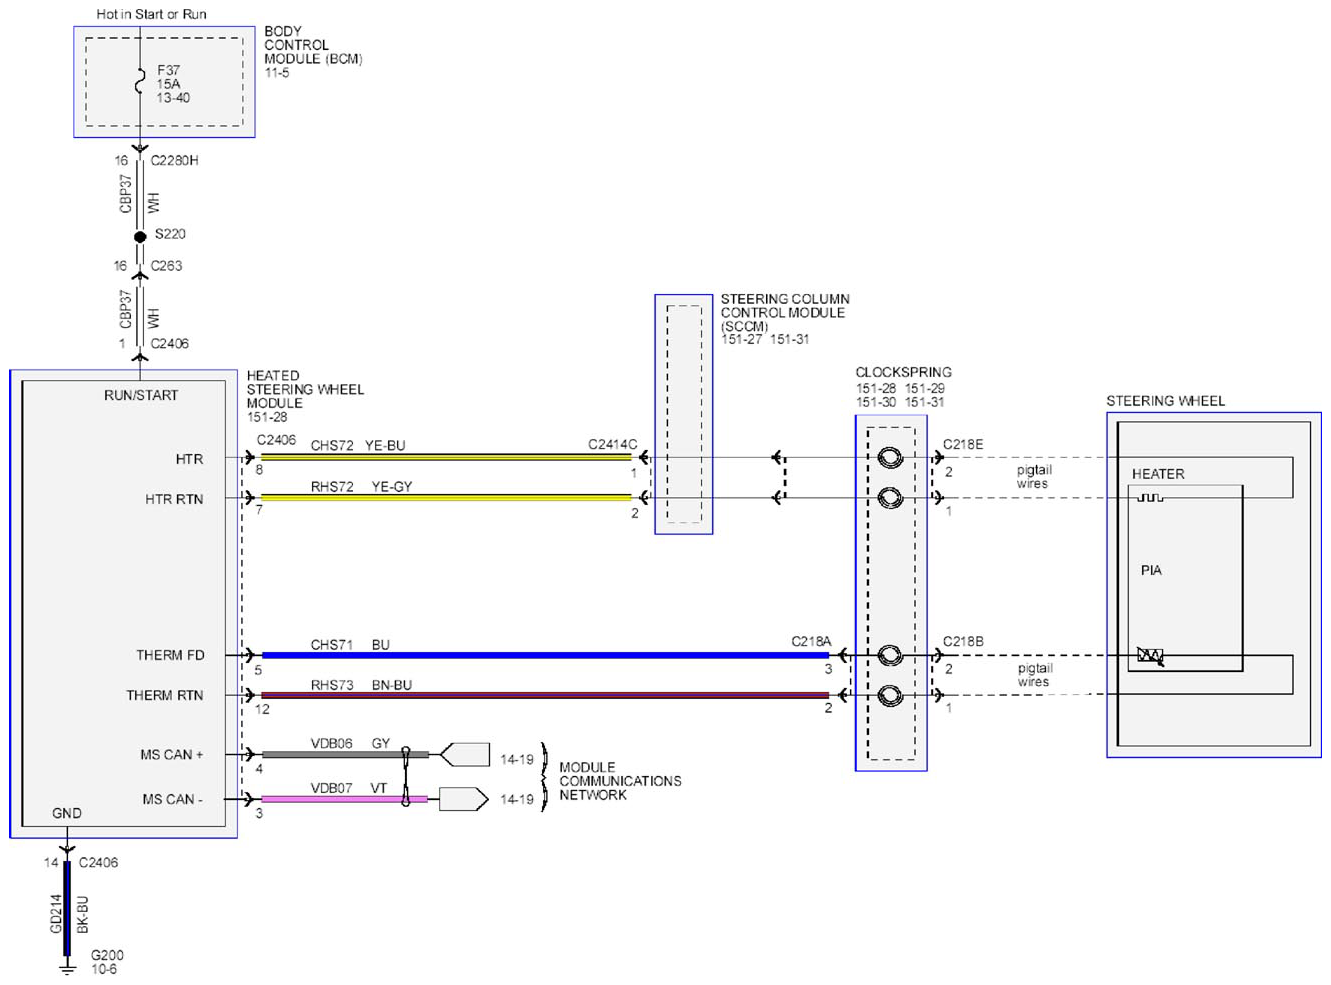The width and height of the screenshot is (1331, 985).
Task: Click the GD214 BK-BU ground wire
Action: coord(67,908)
